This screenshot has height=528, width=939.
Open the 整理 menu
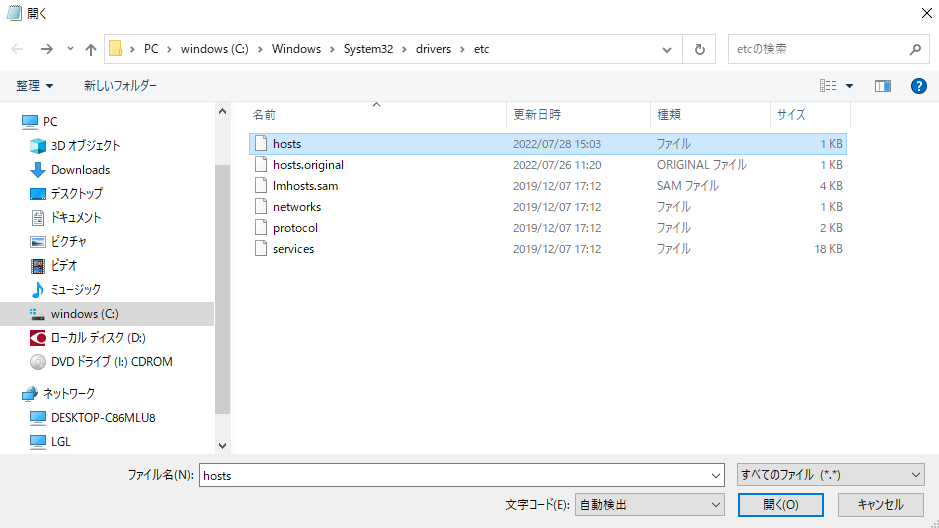(35, 86)
